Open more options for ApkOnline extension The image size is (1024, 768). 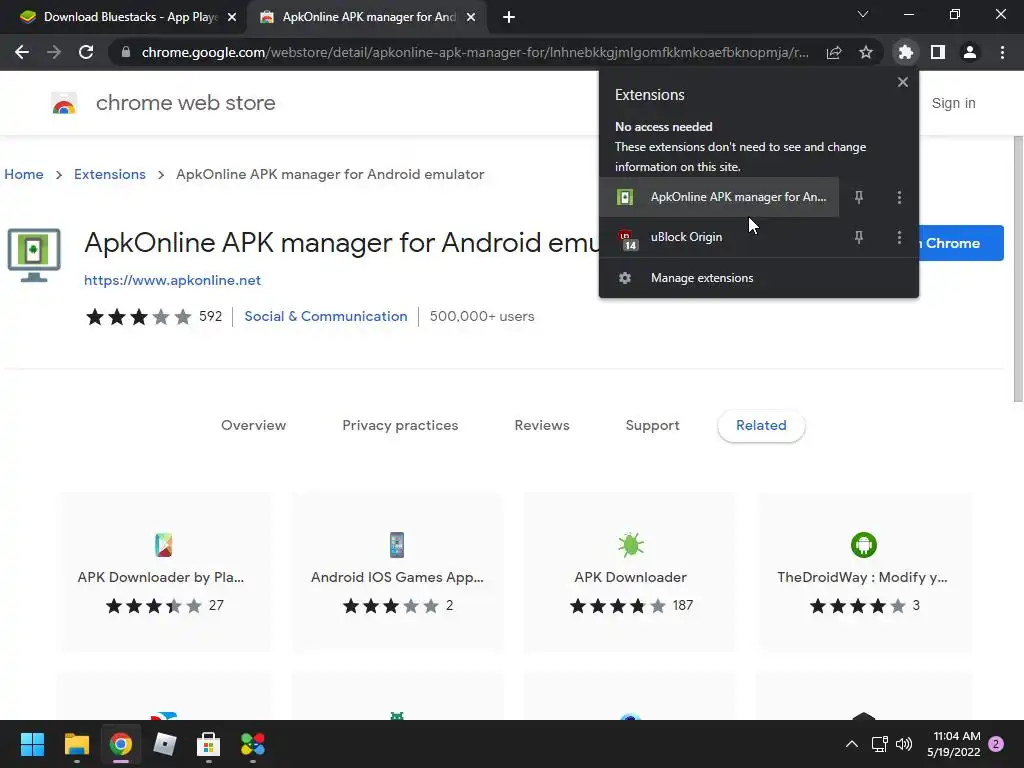(899, 197)
